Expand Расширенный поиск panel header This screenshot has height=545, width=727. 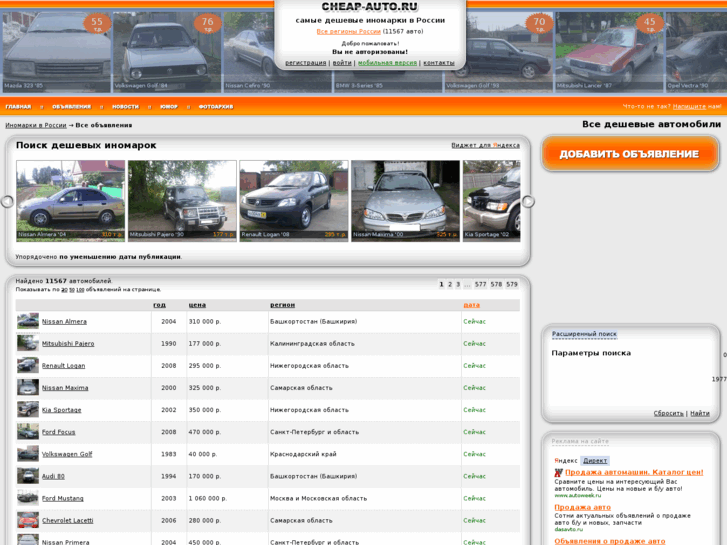(x=584, y=334)
